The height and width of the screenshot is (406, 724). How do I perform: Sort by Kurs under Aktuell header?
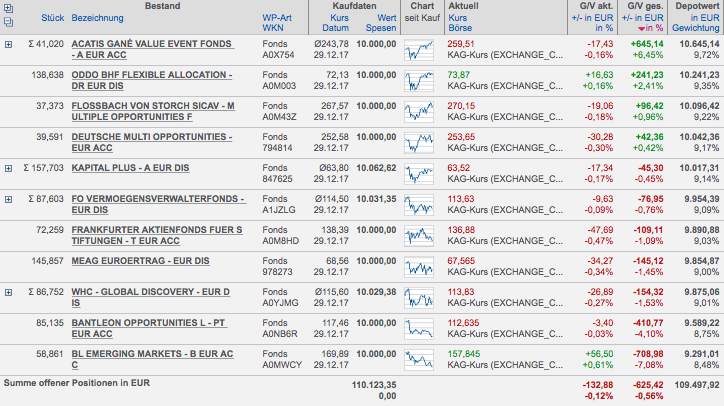coord(458,18)
